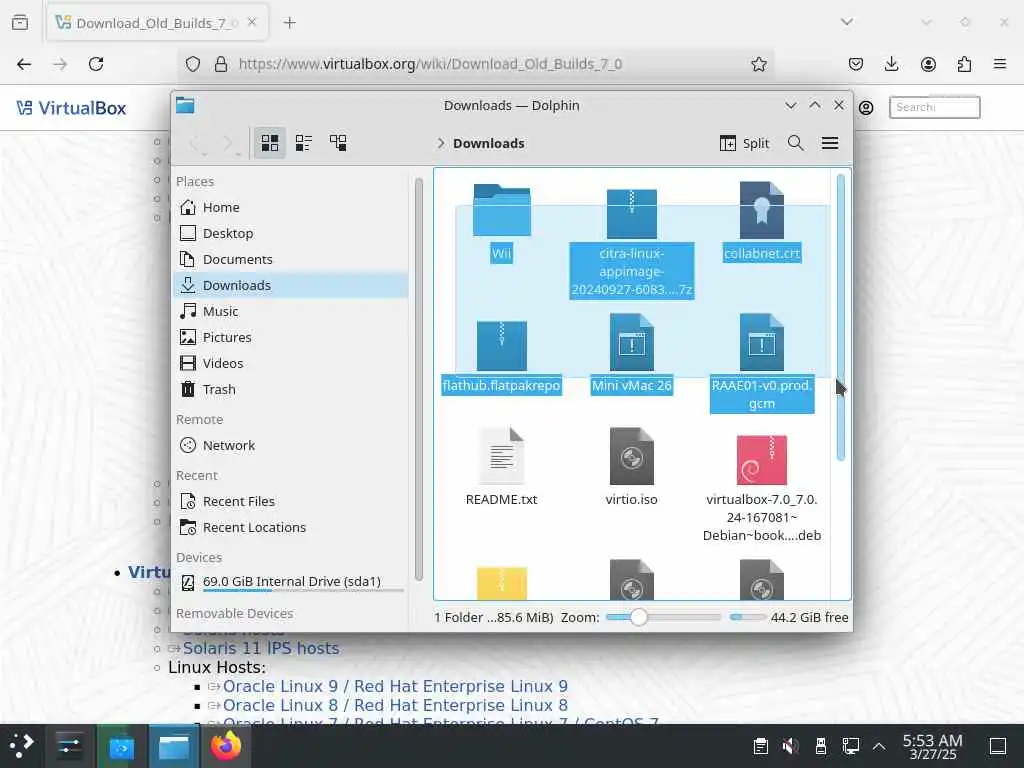Screen dimensions: 1024x768
Task: Select the README.txt document icon
Action: pyautogui.click(x=502, y=456)
